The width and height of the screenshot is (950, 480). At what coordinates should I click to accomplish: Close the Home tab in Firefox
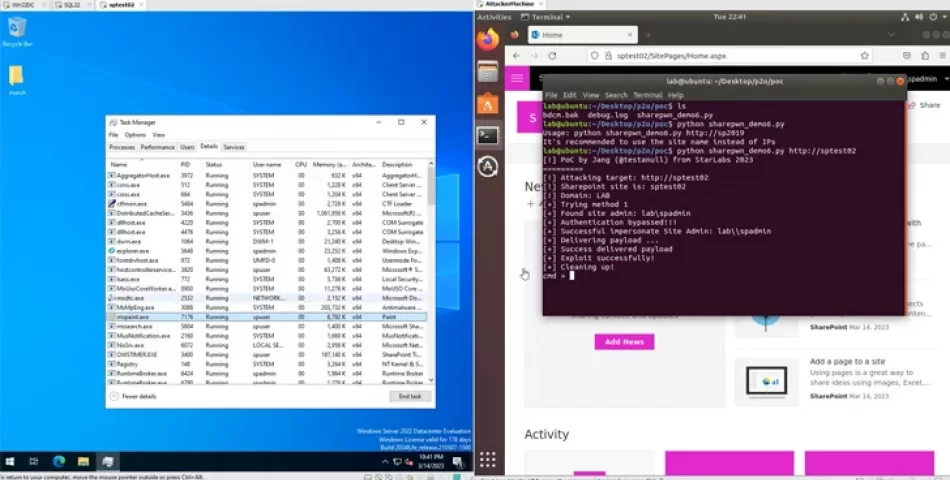(629, 35)
